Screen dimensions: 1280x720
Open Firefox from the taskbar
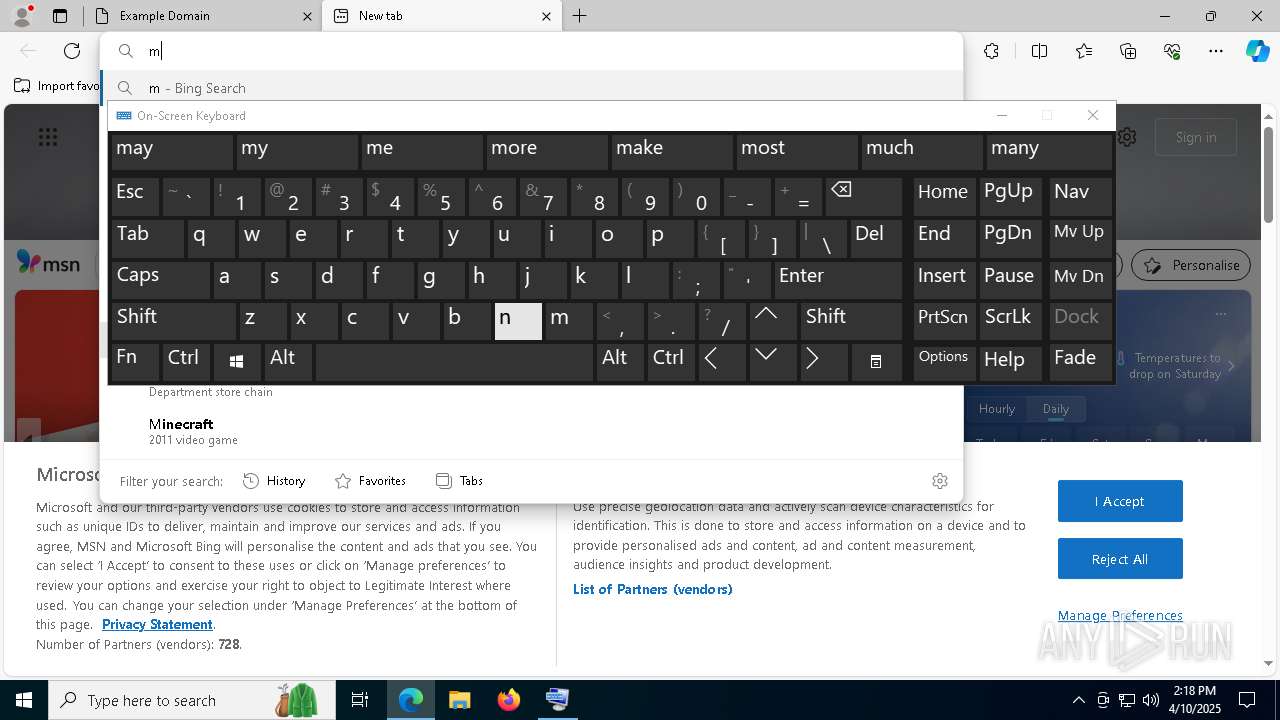point(509,700)
